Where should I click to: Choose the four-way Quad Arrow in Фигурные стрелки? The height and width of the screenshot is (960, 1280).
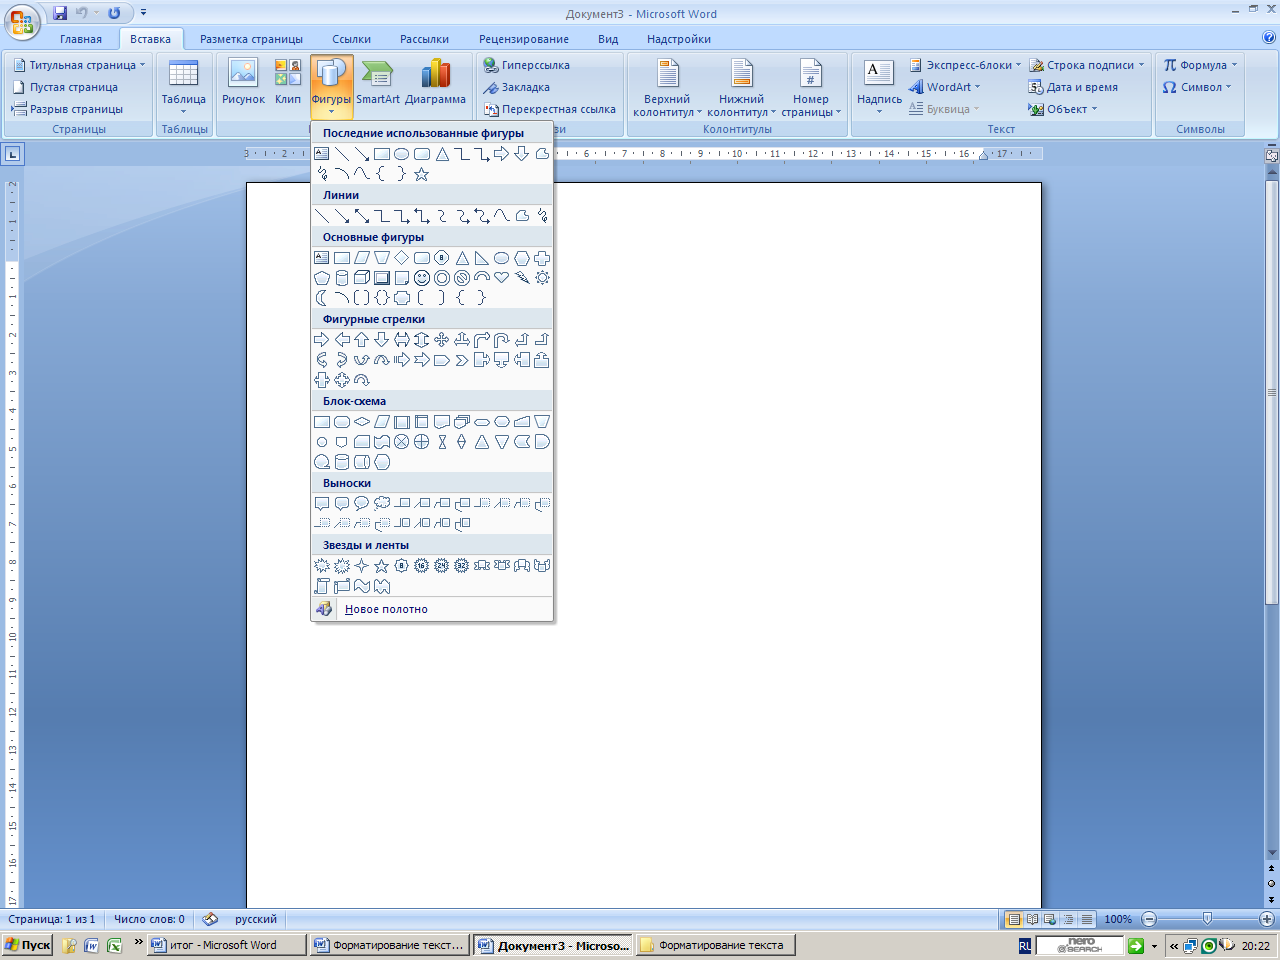click(442, 340)
